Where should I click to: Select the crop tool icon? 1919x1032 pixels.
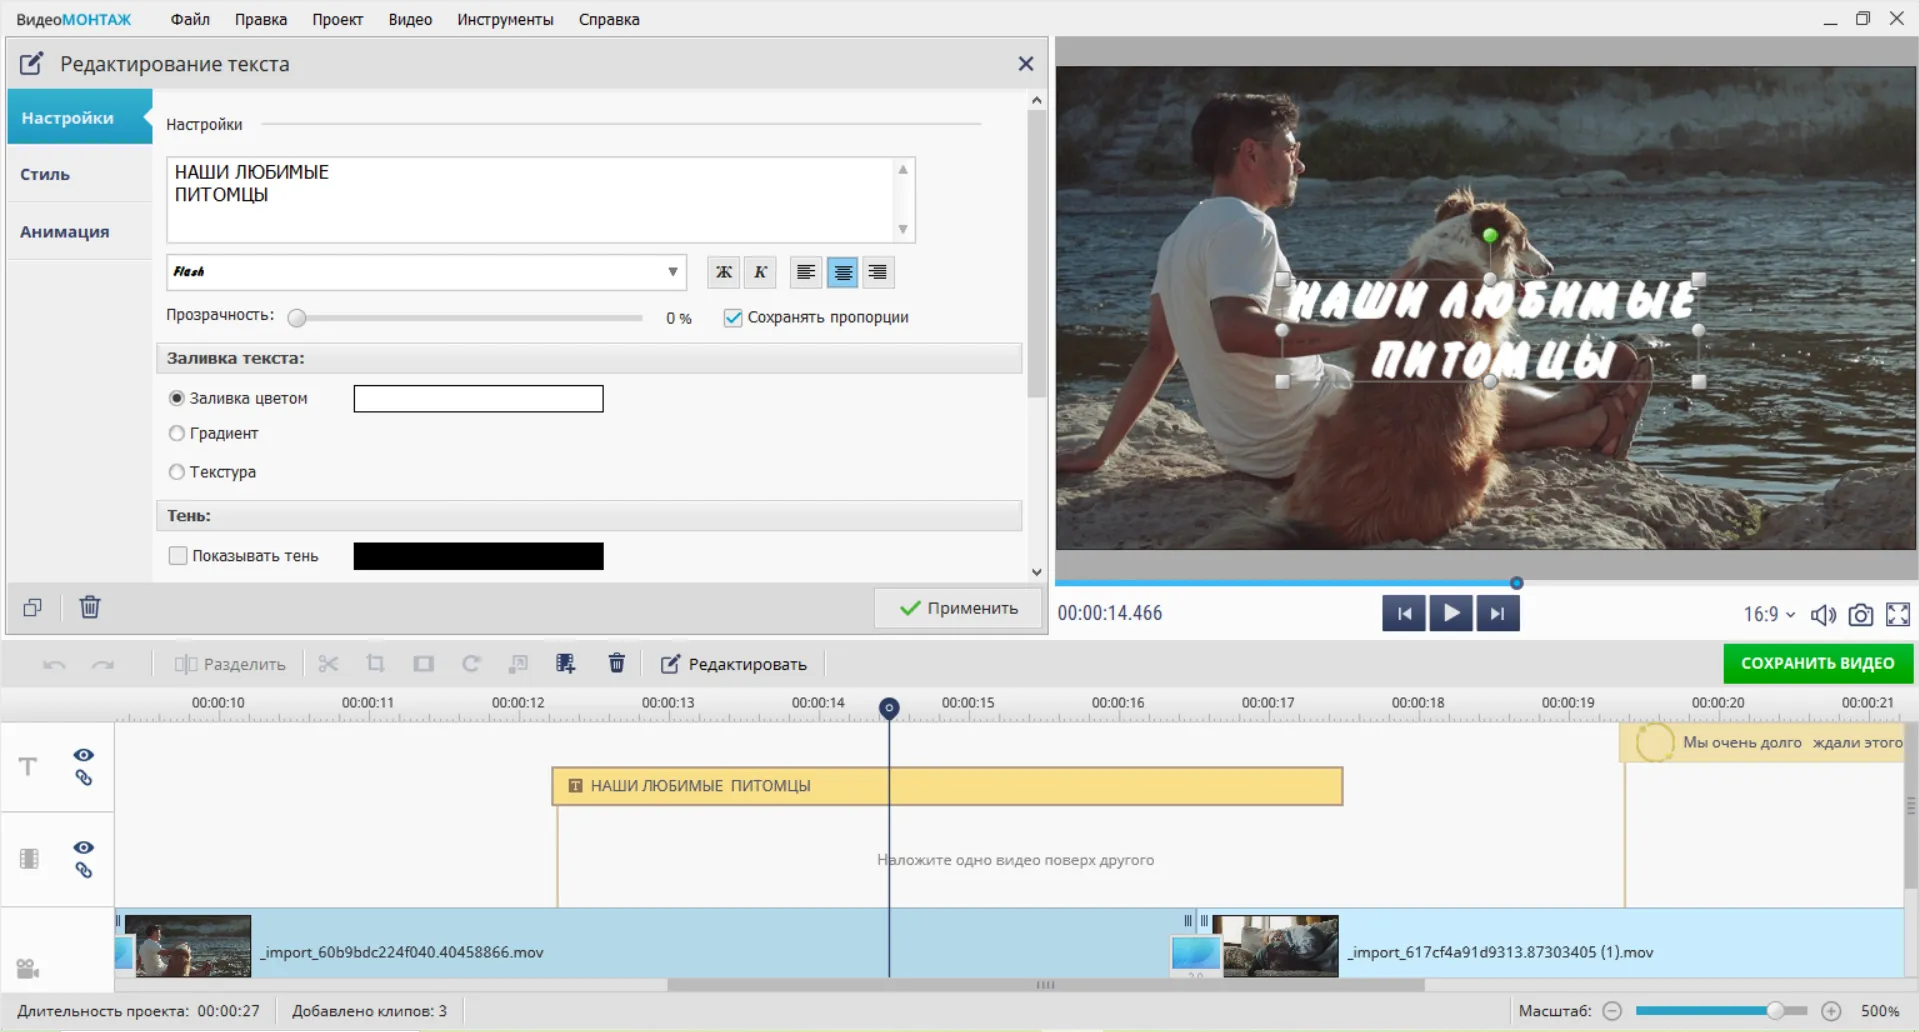(x=375, y=664)
